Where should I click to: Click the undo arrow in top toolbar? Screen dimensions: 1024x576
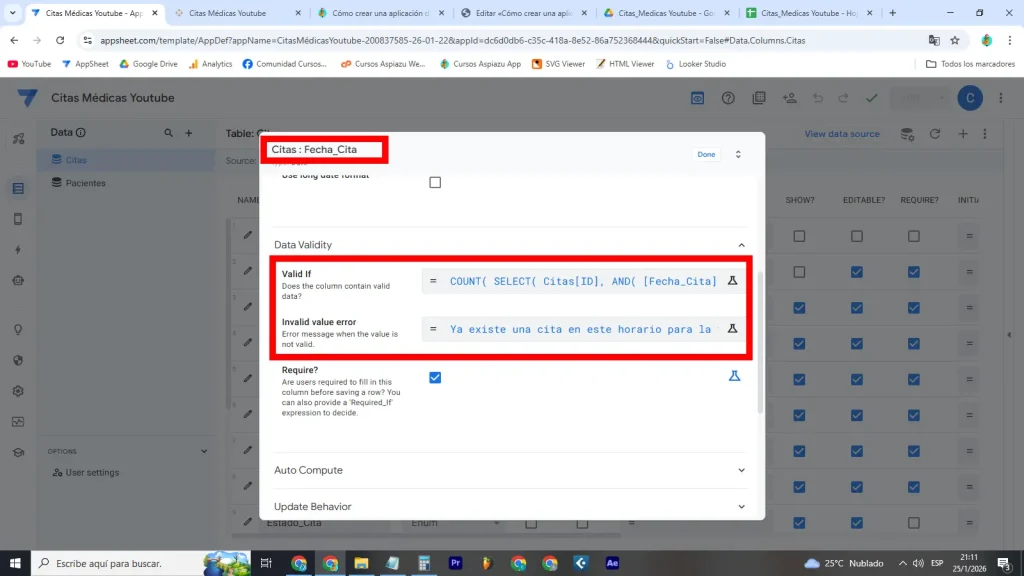pyautogui.click(x=818, y=98)
